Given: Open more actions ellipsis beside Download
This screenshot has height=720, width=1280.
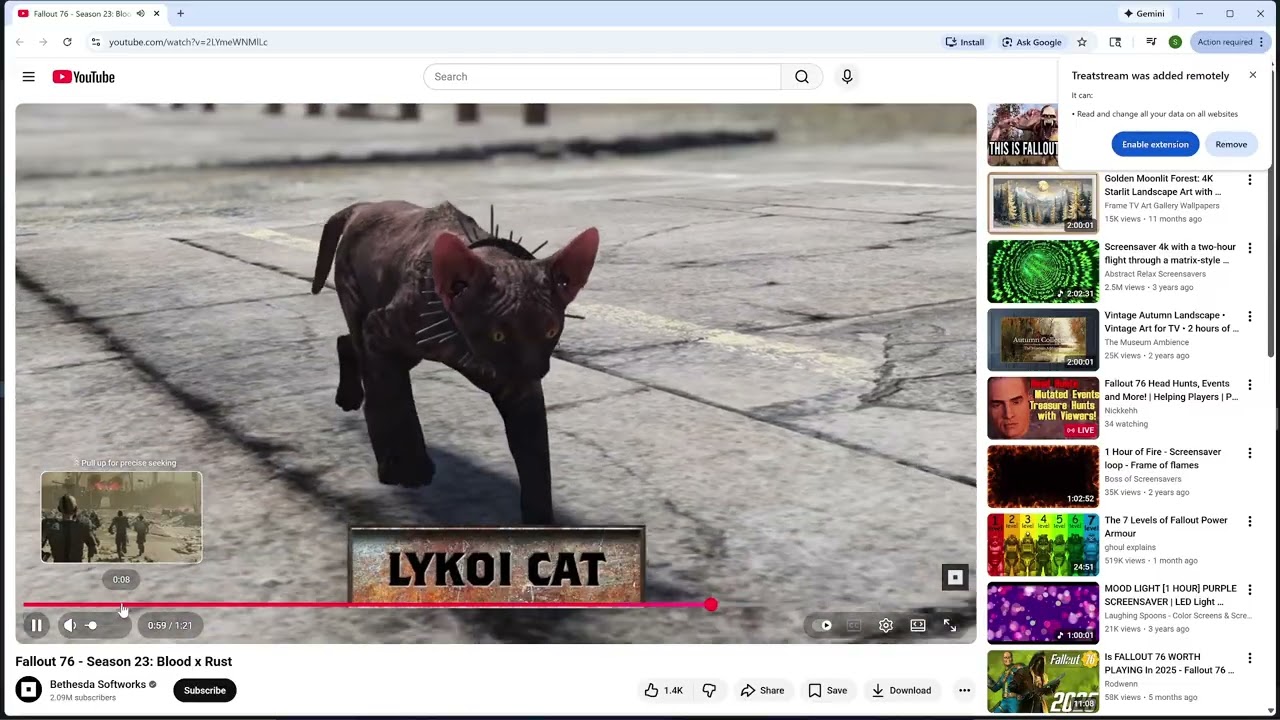Looking at the screenshot, I should (x=964, y=690).
